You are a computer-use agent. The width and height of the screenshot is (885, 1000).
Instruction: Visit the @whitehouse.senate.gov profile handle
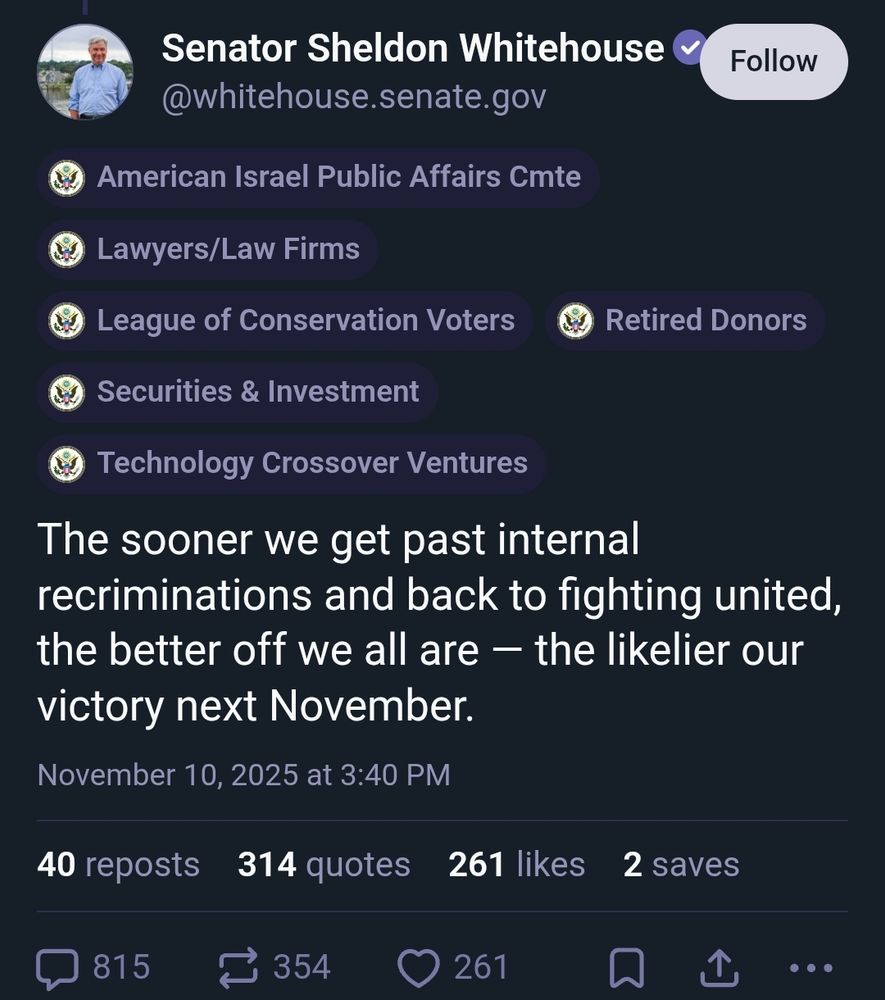pyautogui.click(x=353, y=97)
